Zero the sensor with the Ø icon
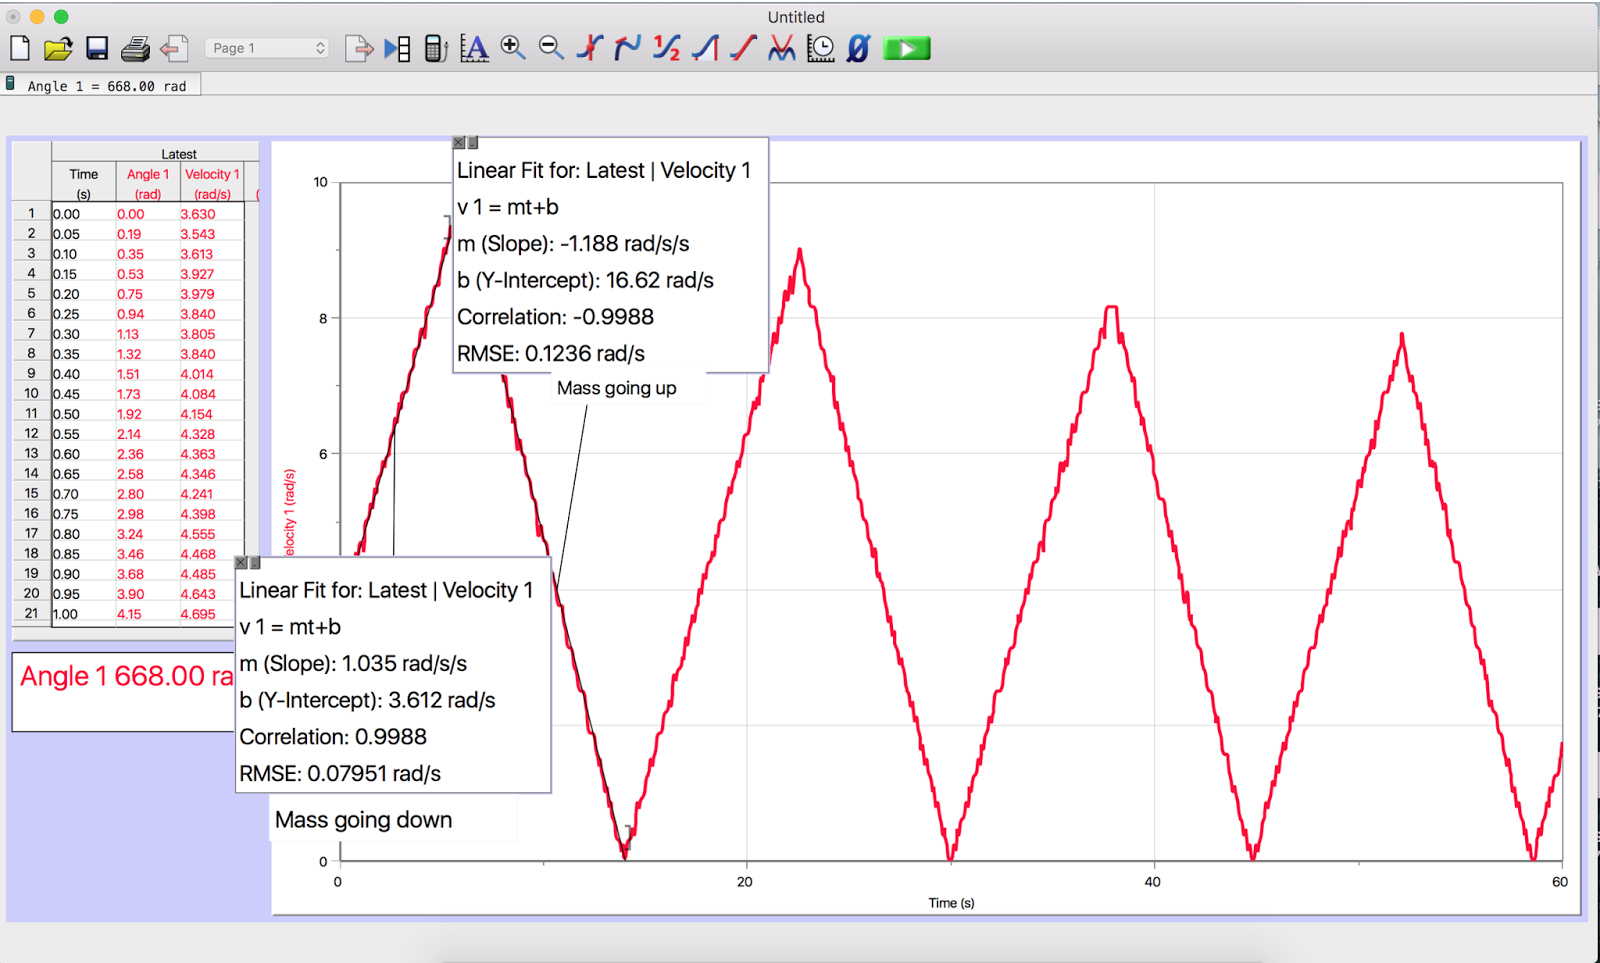The image size is (1600, 963). click(x=858, y=48)
